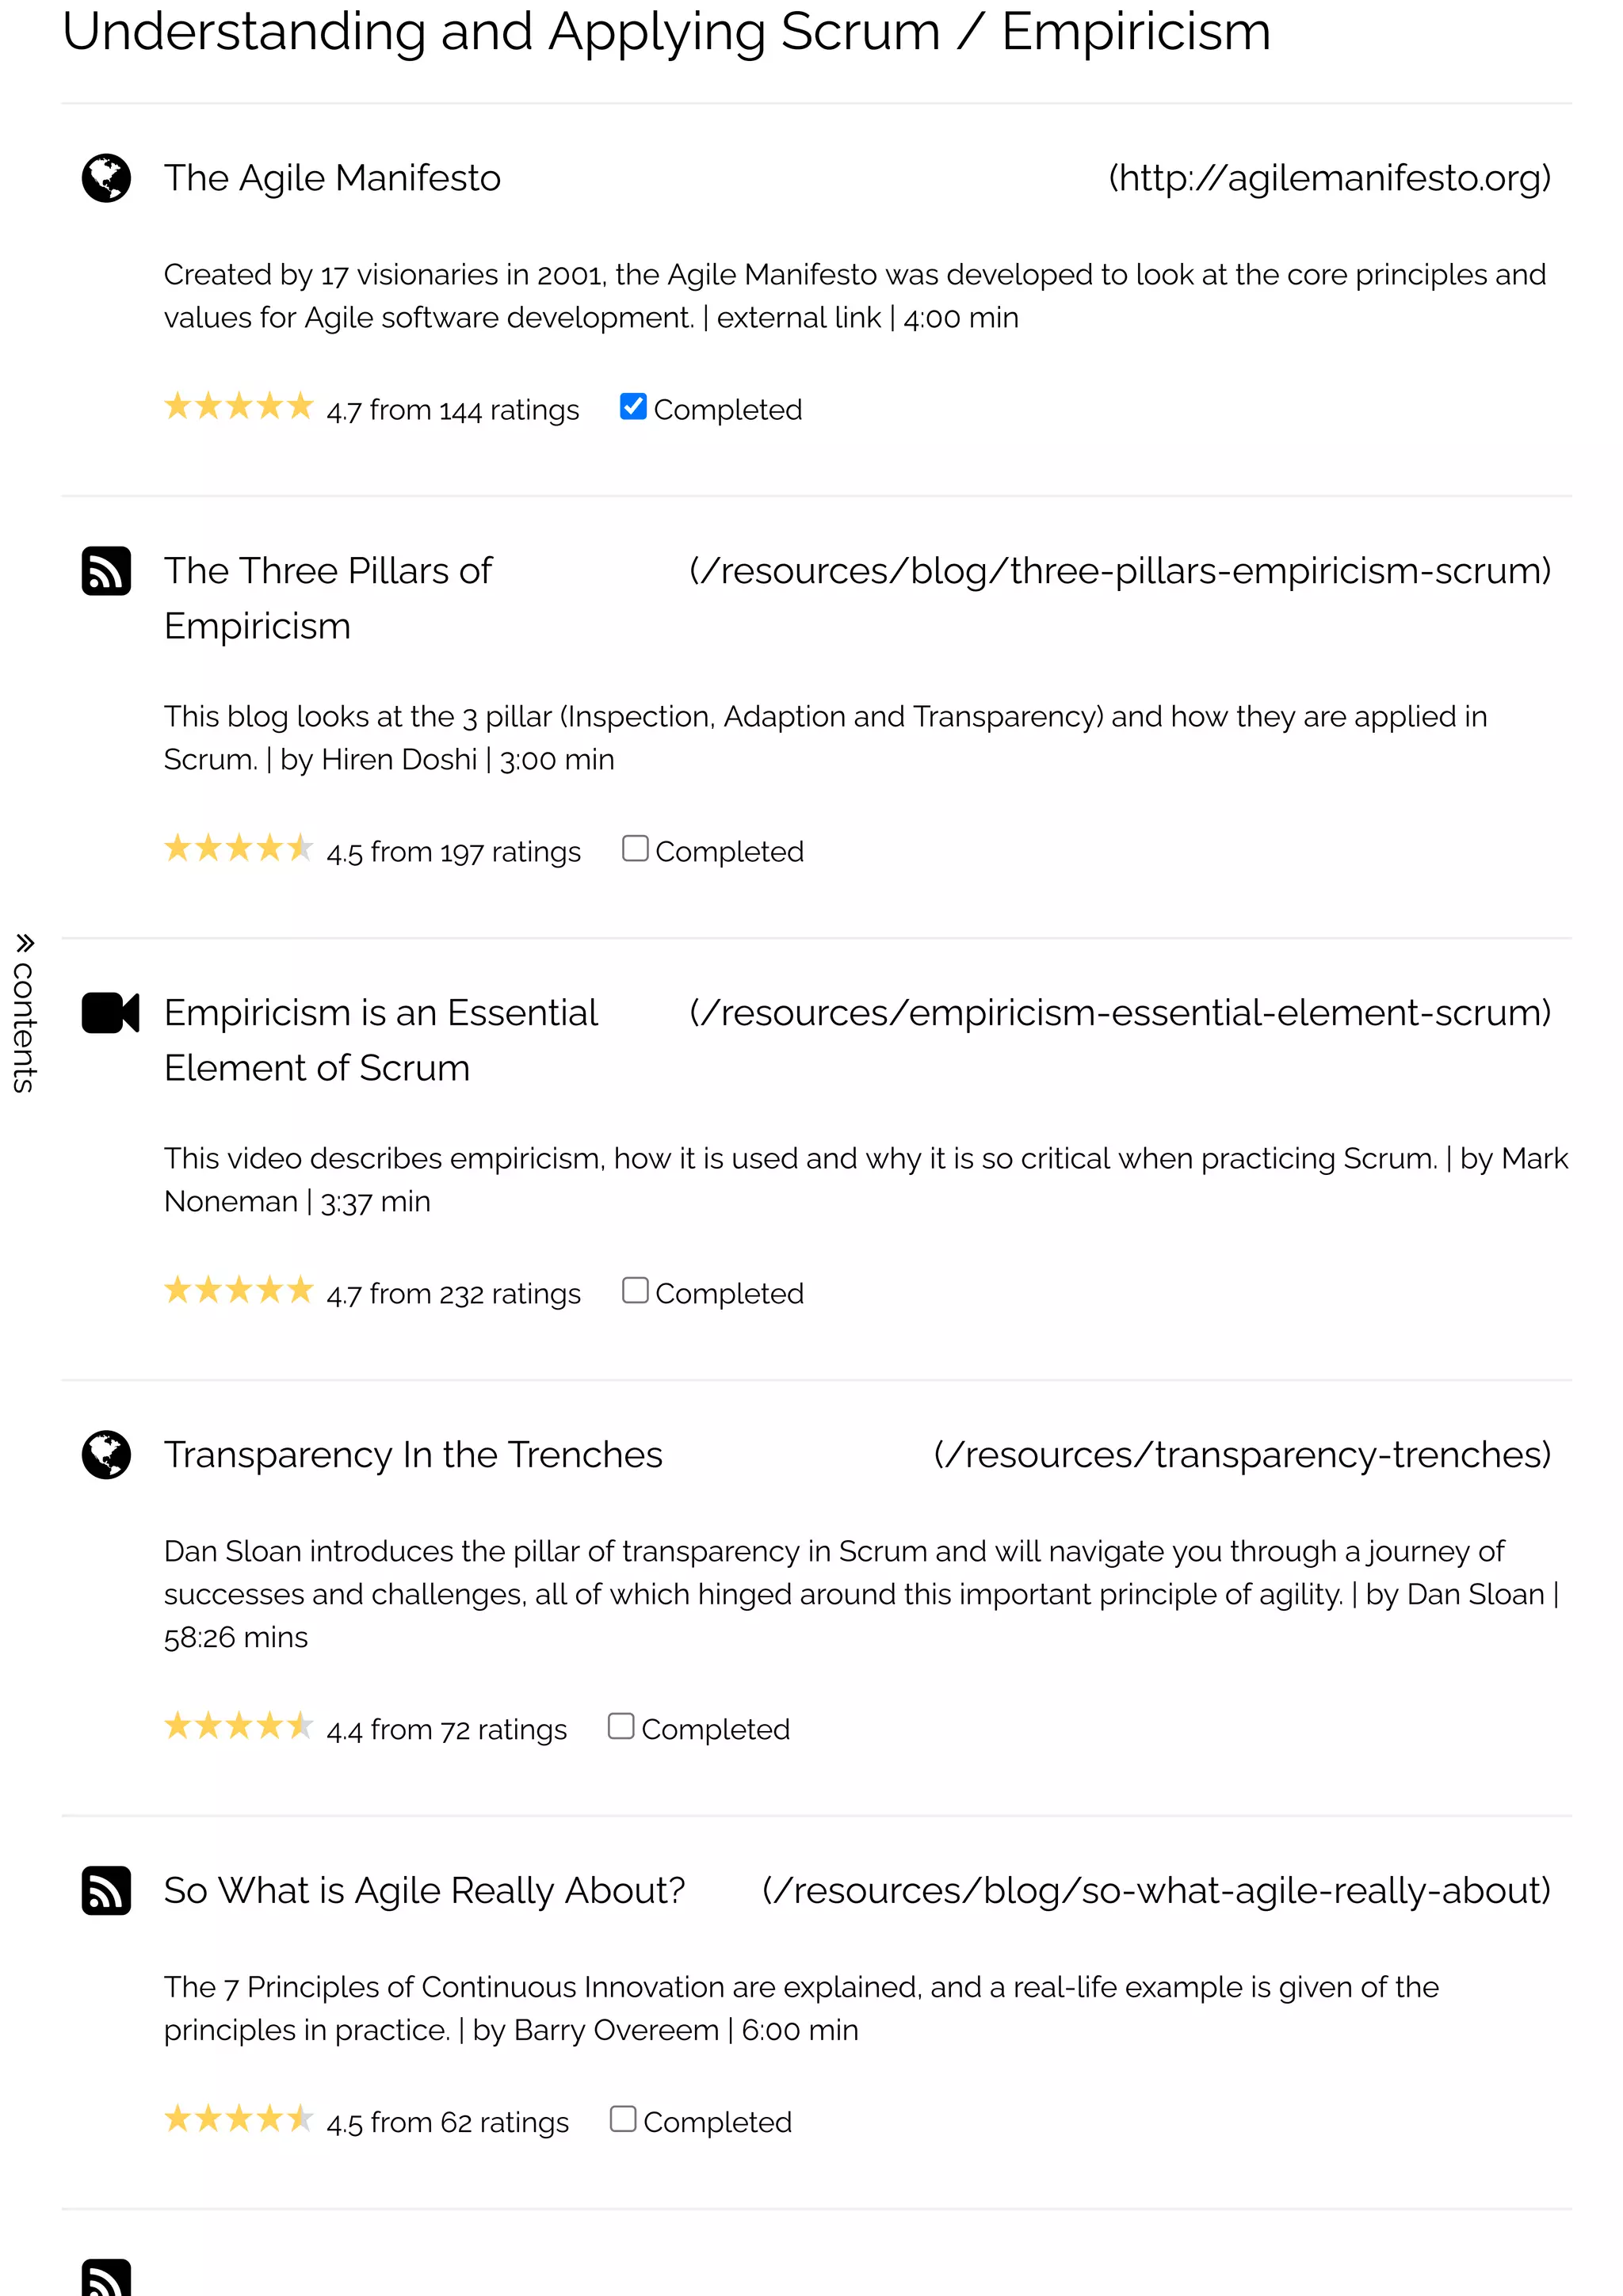
Task: Rate Transparency In the Trenches using stars
Action: point(239,1727)
